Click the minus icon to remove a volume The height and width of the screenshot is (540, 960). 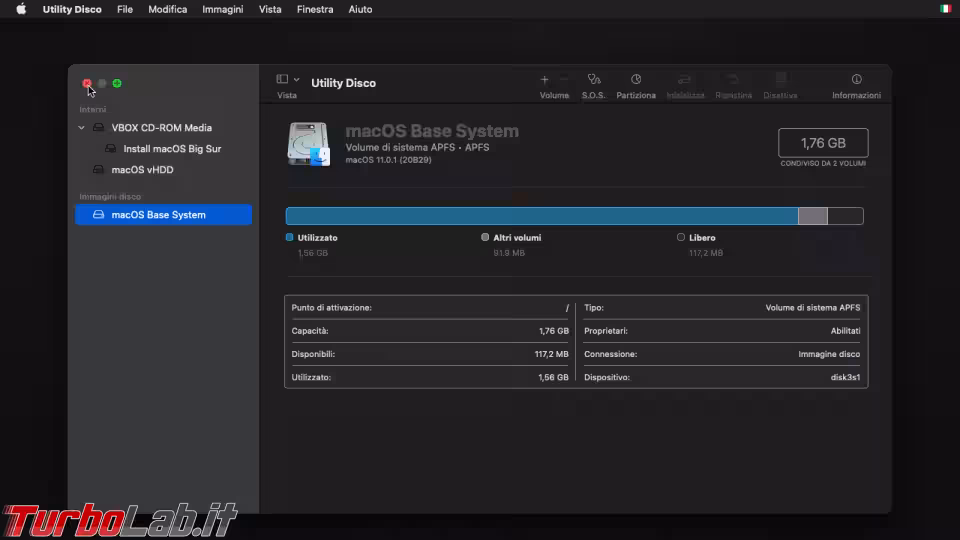[564, 79]
